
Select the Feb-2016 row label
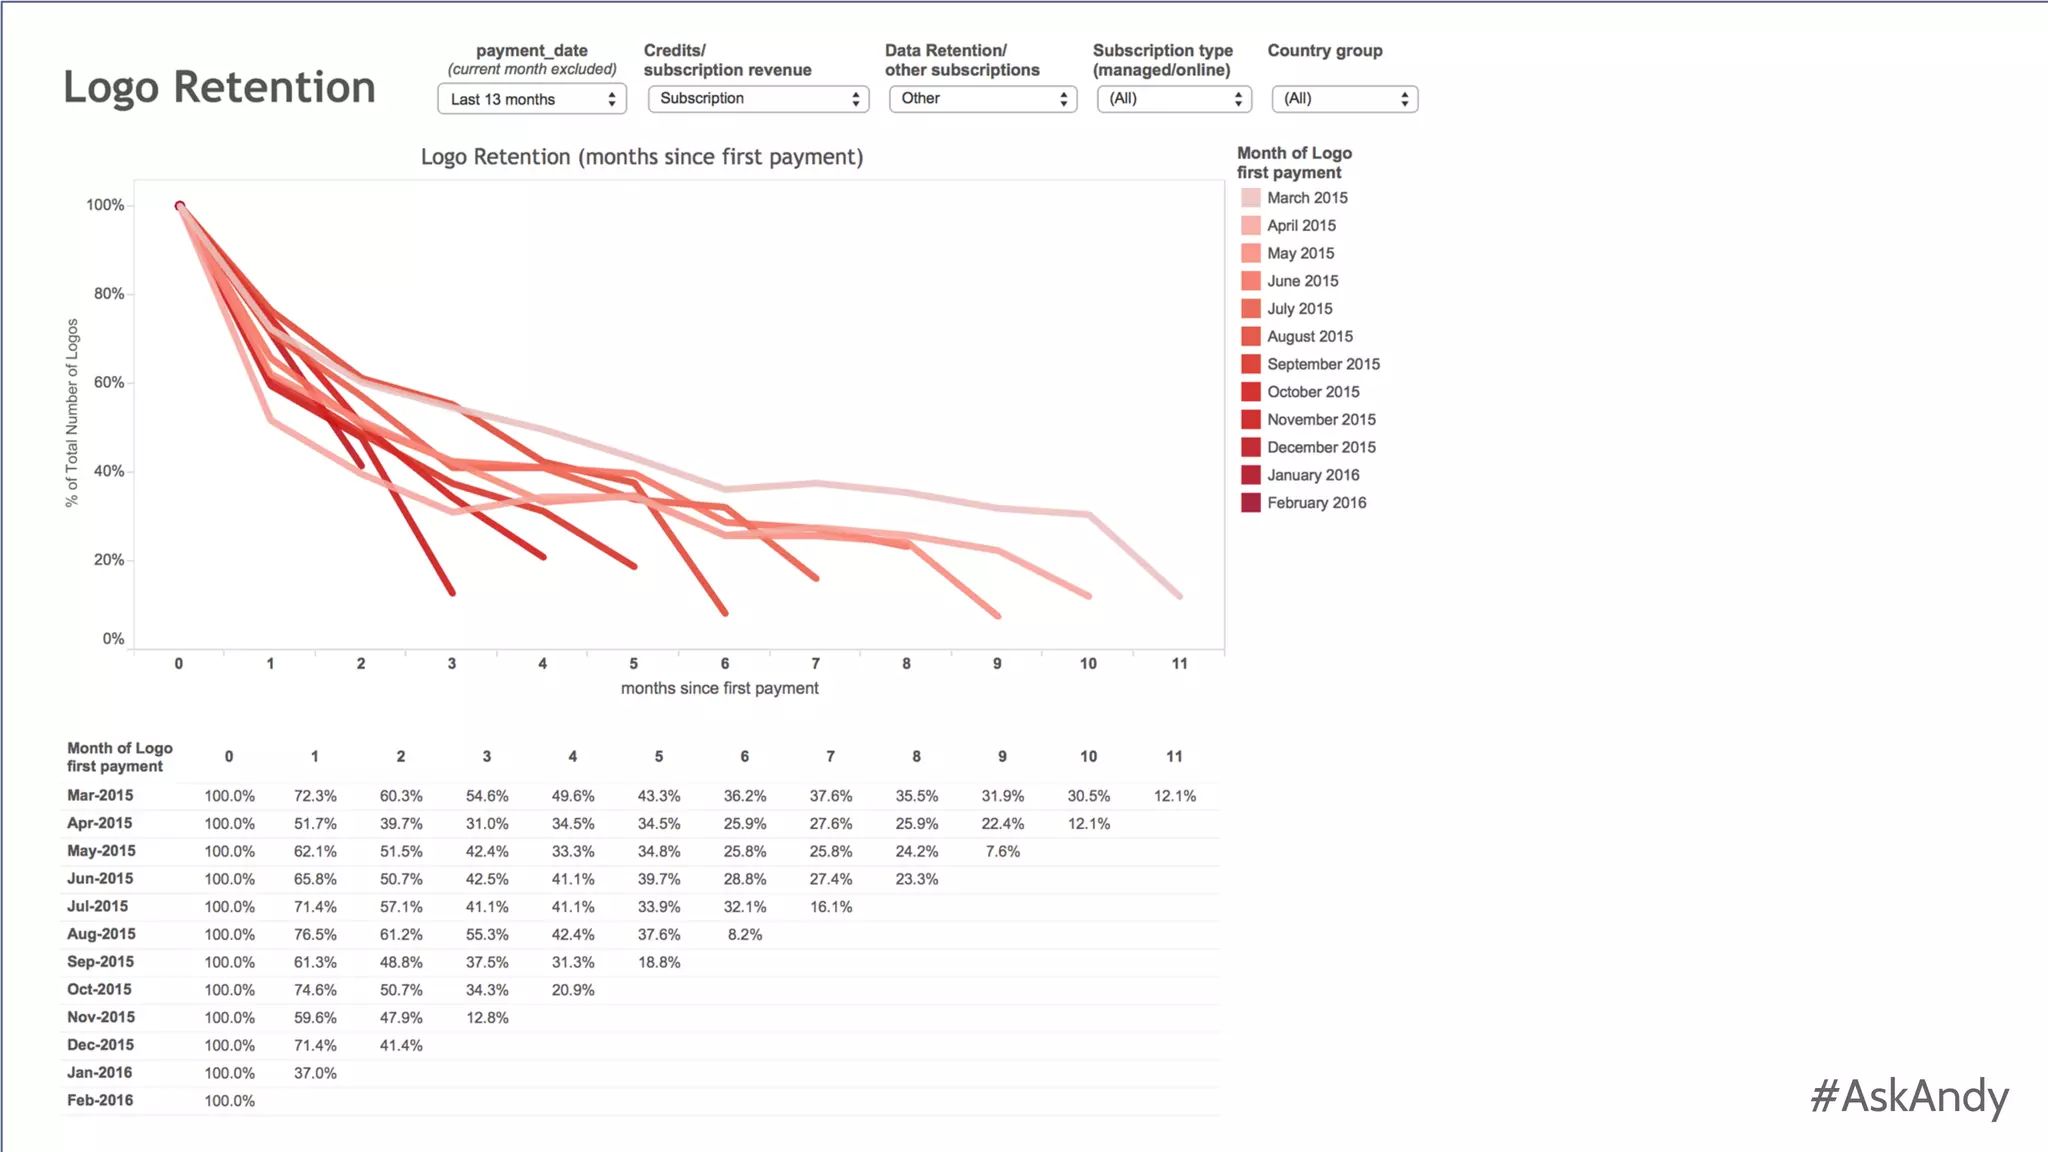[100, 1100]
